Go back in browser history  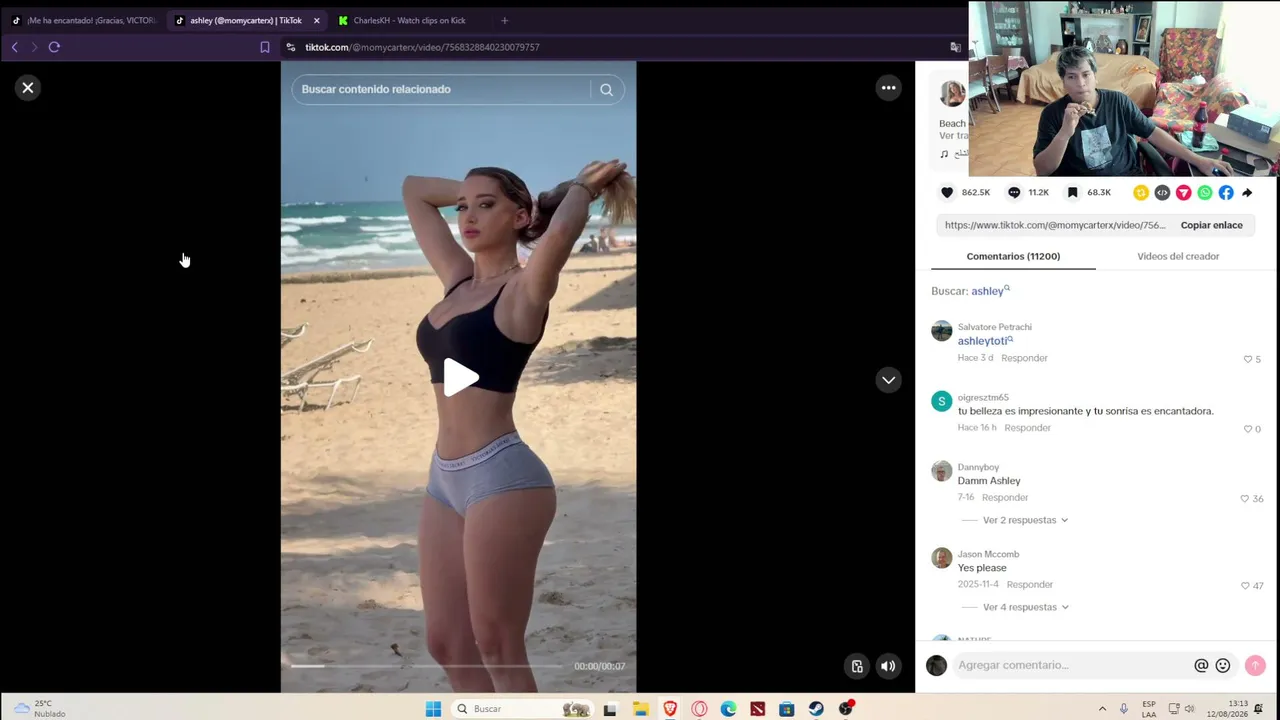tap(15, 47)
